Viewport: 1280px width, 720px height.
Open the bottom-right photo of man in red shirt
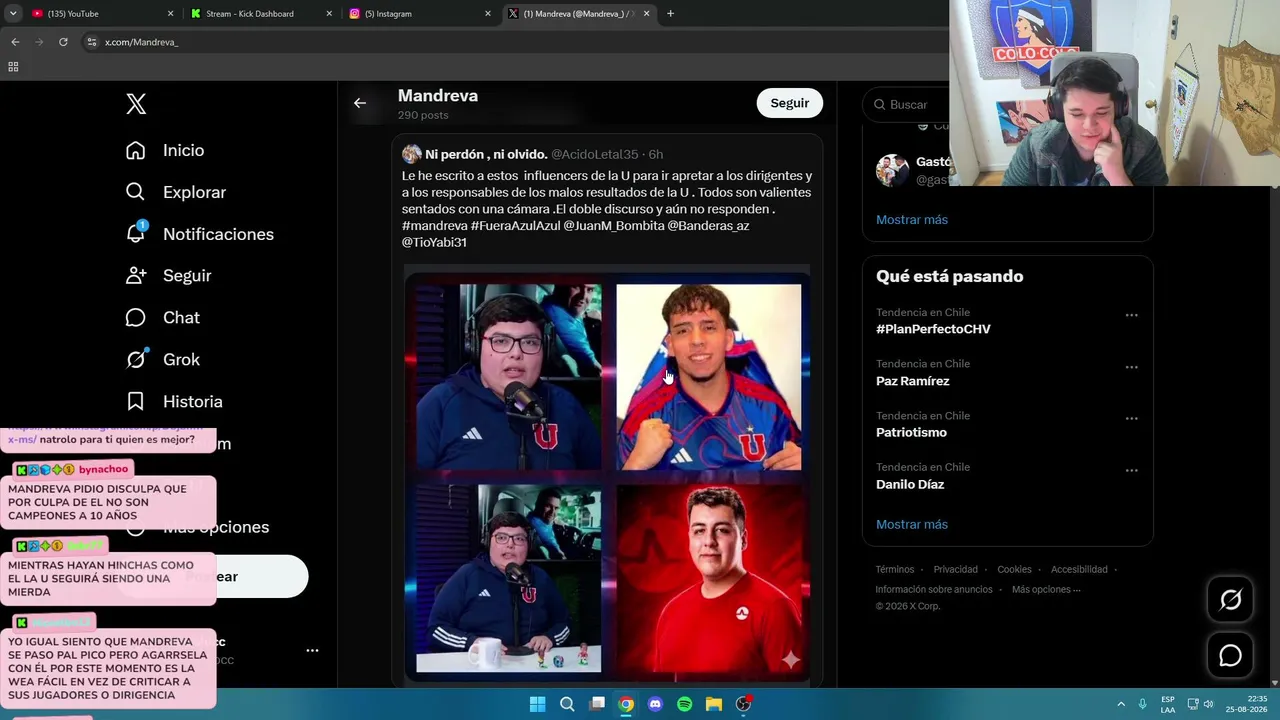(x=708, y=579)
